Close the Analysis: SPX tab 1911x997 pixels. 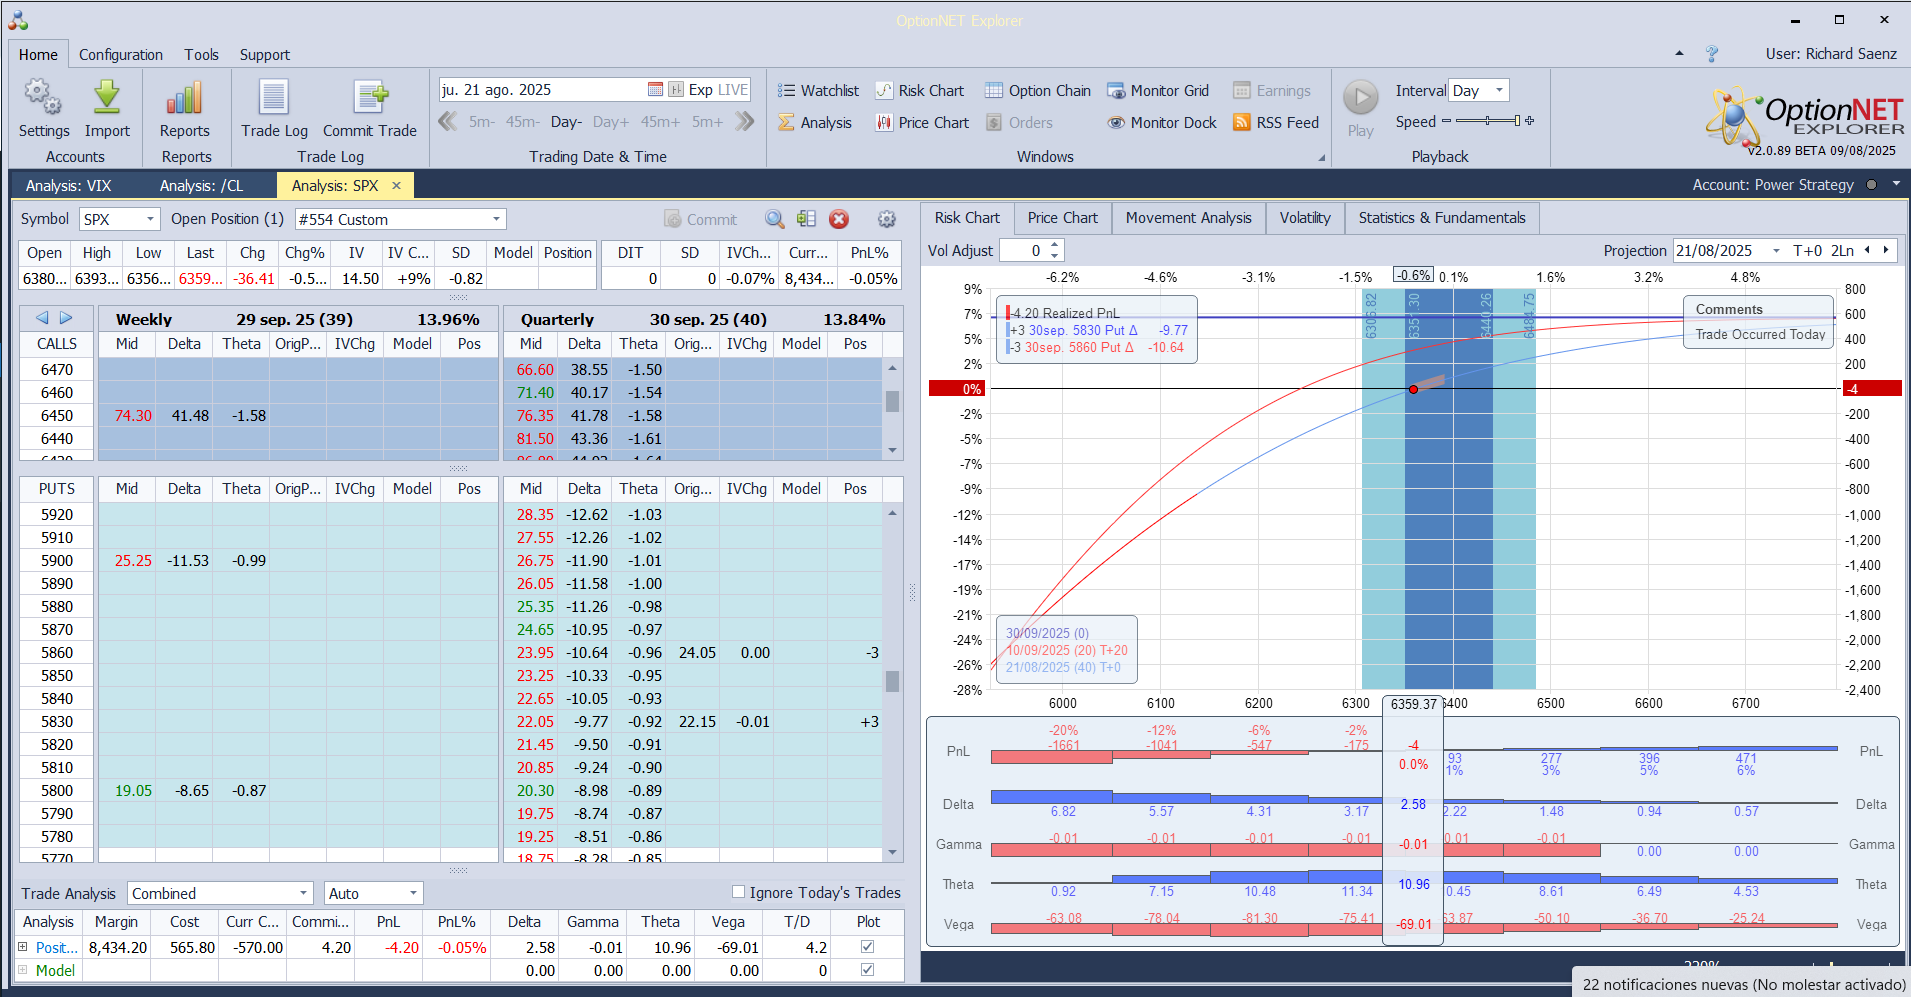click(x=396, y=185)
